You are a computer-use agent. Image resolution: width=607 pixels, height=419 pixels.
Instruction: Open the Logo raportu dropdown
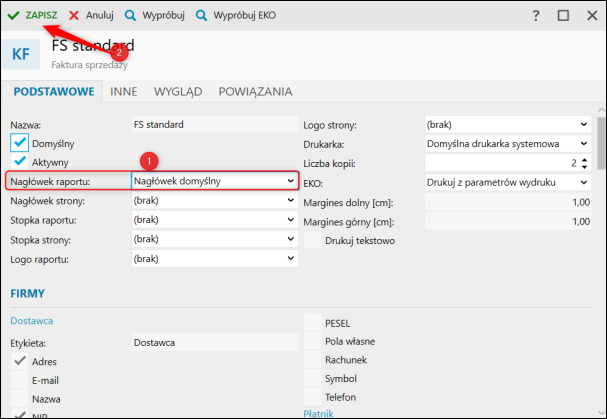215,258
